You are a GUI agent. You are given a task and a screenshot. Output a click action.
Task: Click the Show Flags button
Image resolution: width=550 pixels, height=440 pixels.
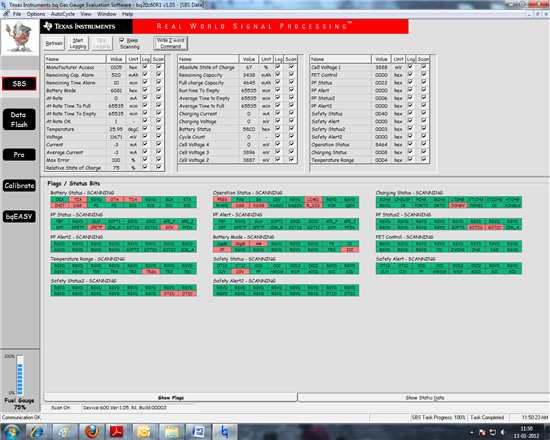pos(170,398)
